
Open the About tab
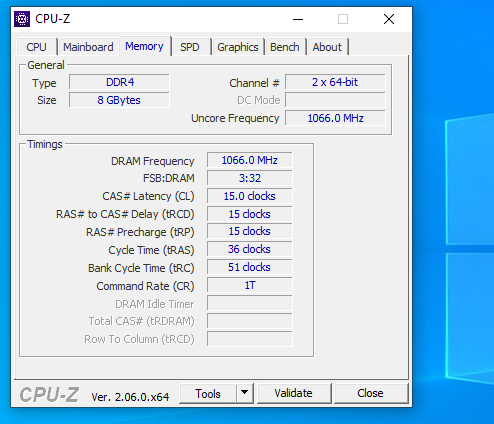[327, 47]
